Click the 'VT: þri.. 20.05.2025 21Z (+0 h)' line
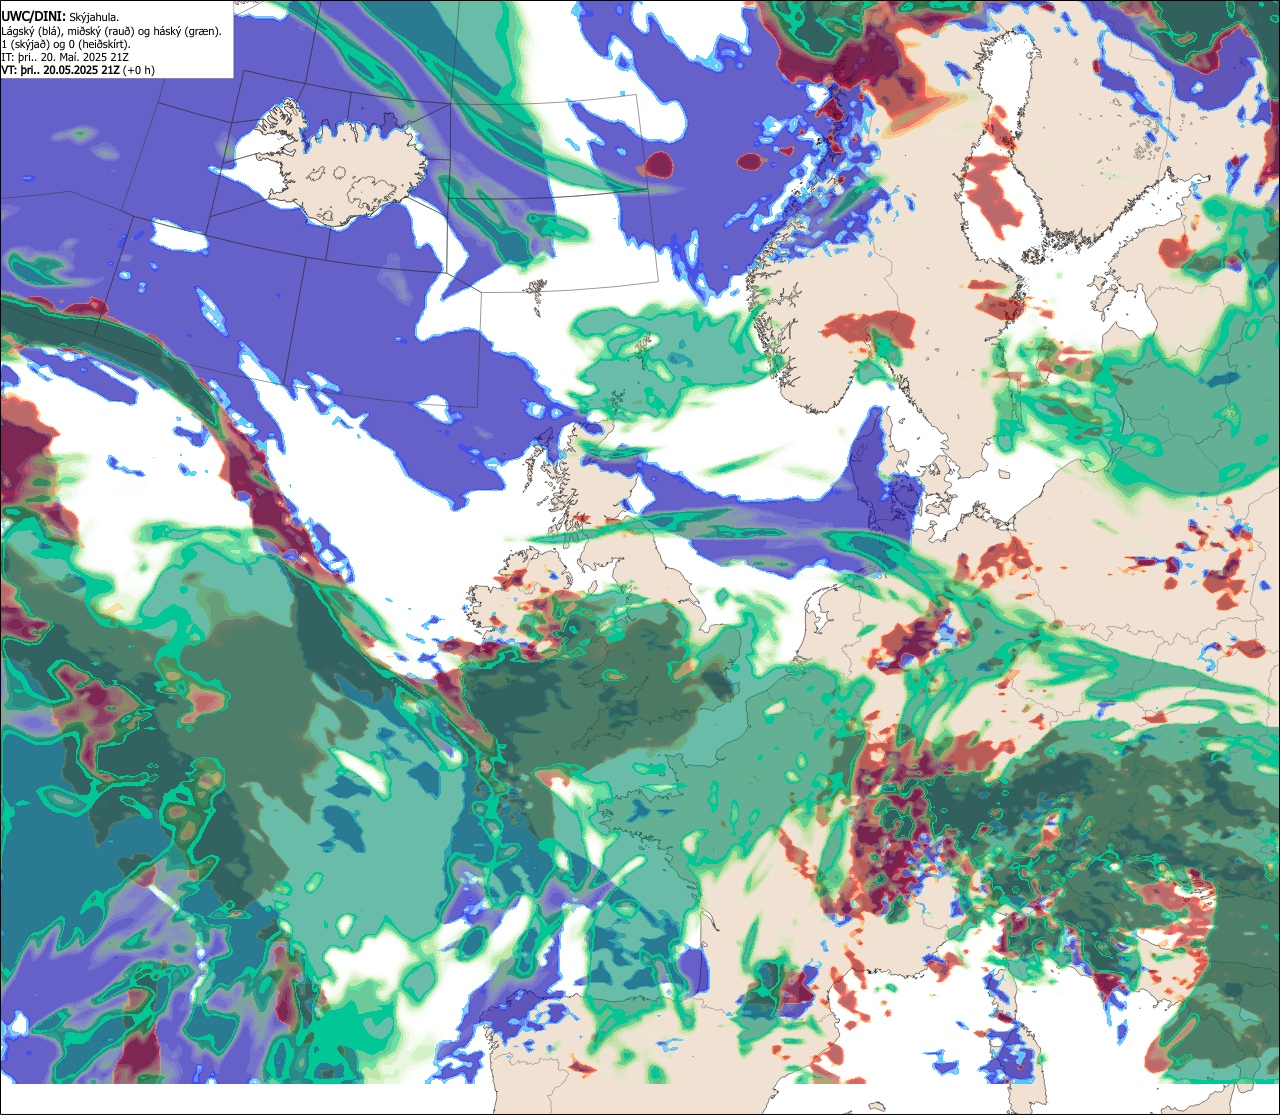 coord(78,70)
